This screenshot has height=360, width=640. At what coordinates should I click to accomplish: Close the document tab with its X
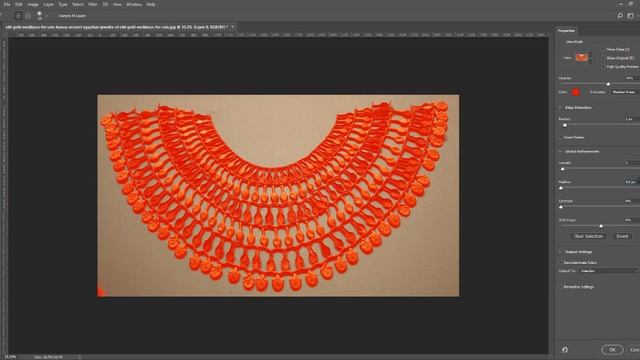tap(232, 27)
